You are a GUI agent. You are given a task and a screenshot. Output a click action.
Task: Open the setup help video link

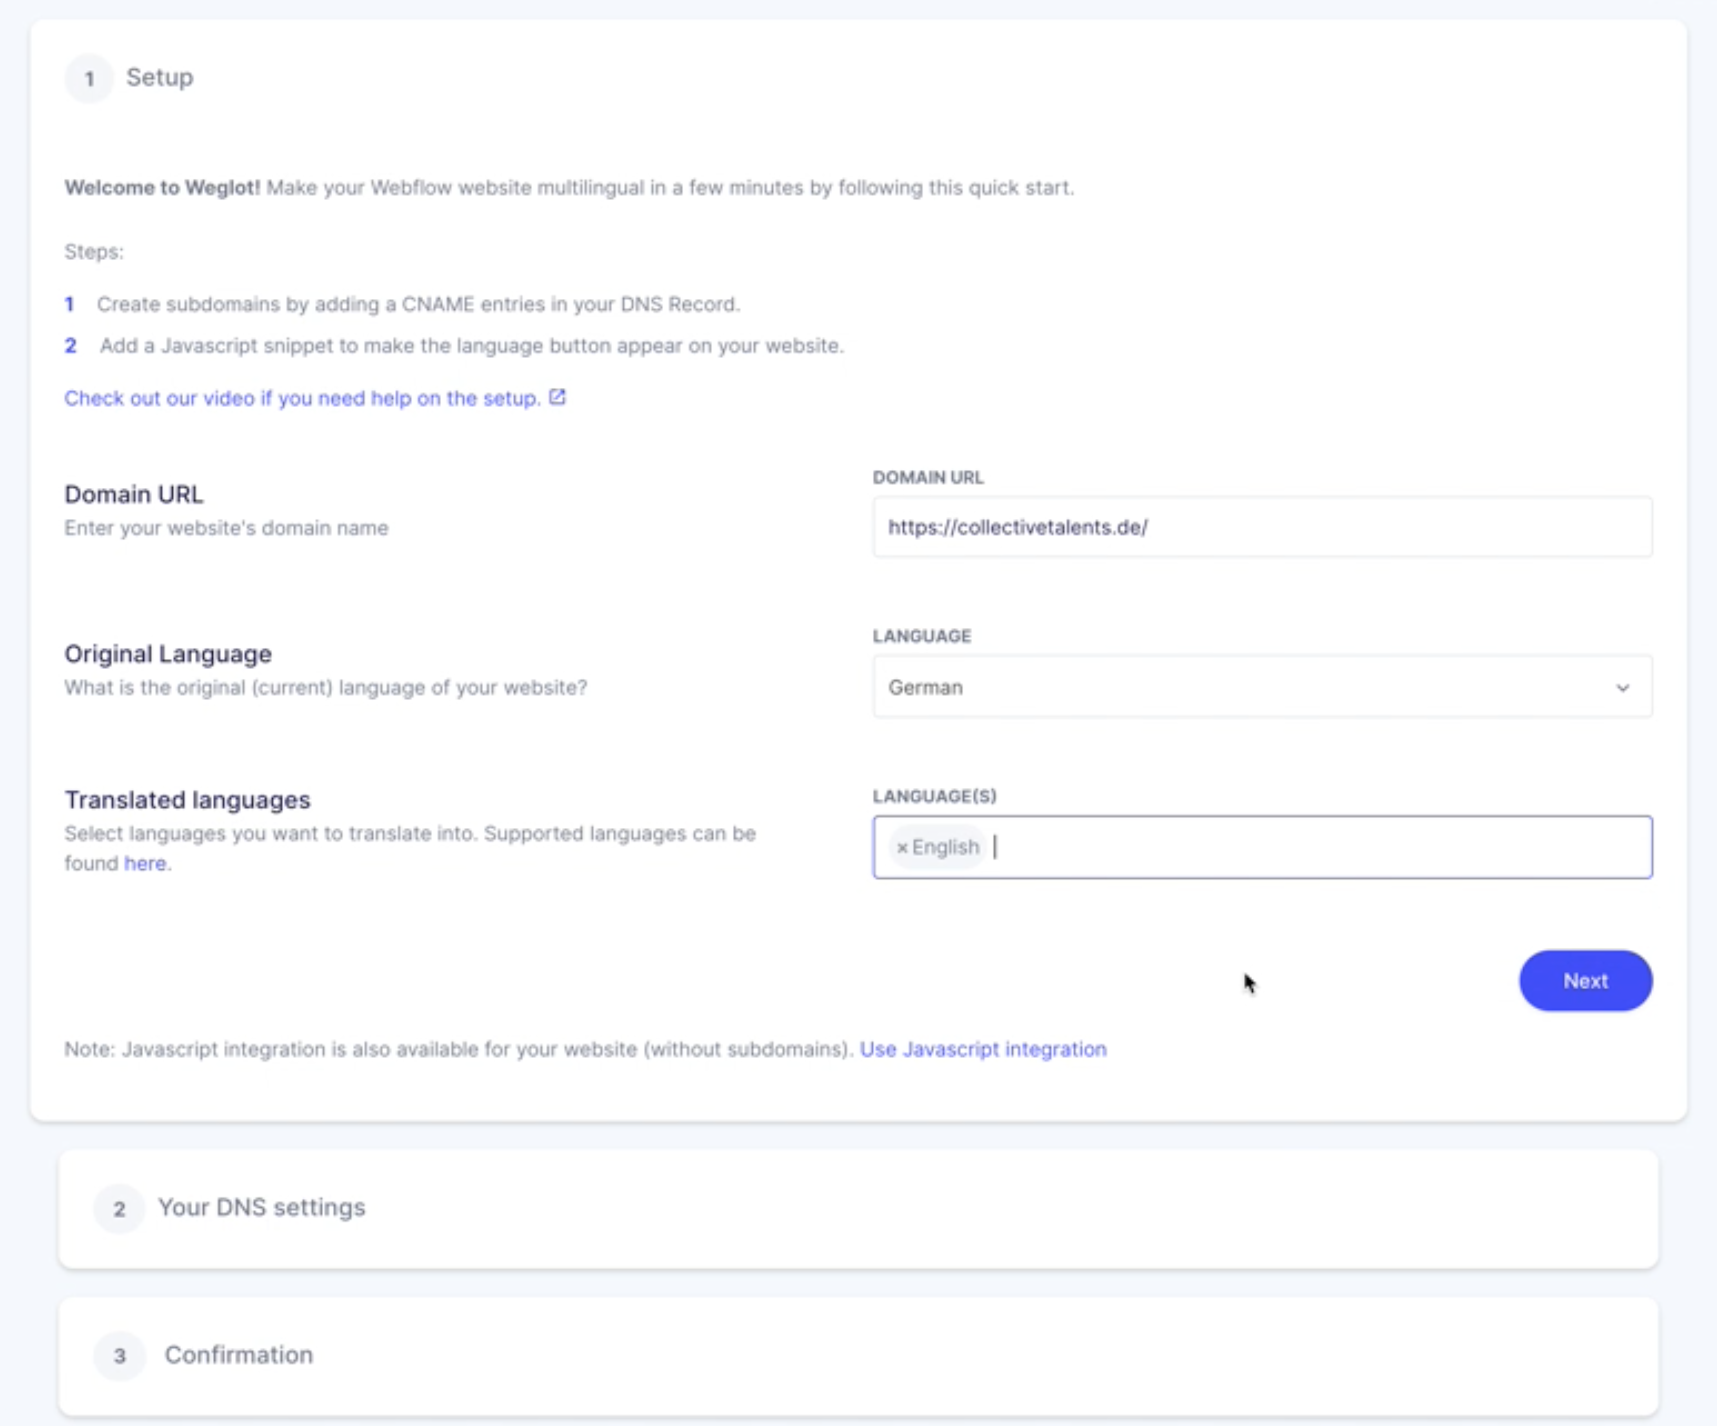coord(302,398)
